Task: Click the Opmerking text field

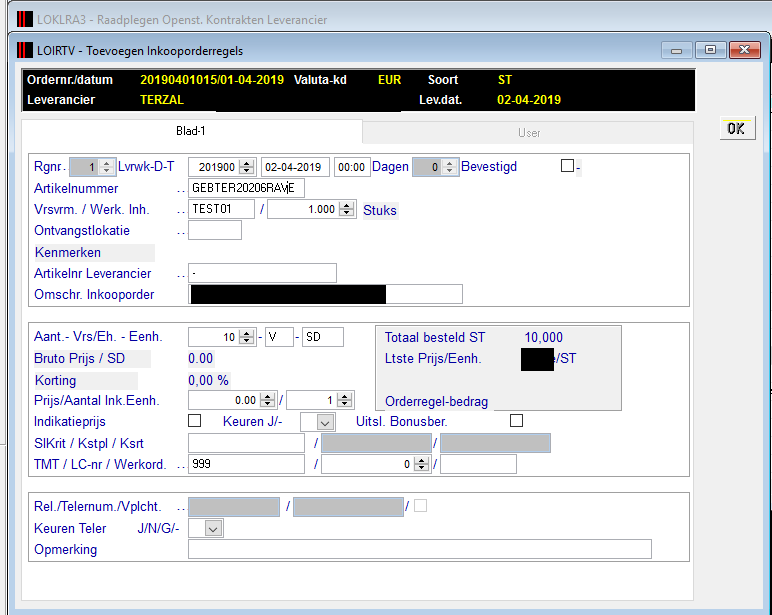Action: pyautogui.click(x=419, y=549)
